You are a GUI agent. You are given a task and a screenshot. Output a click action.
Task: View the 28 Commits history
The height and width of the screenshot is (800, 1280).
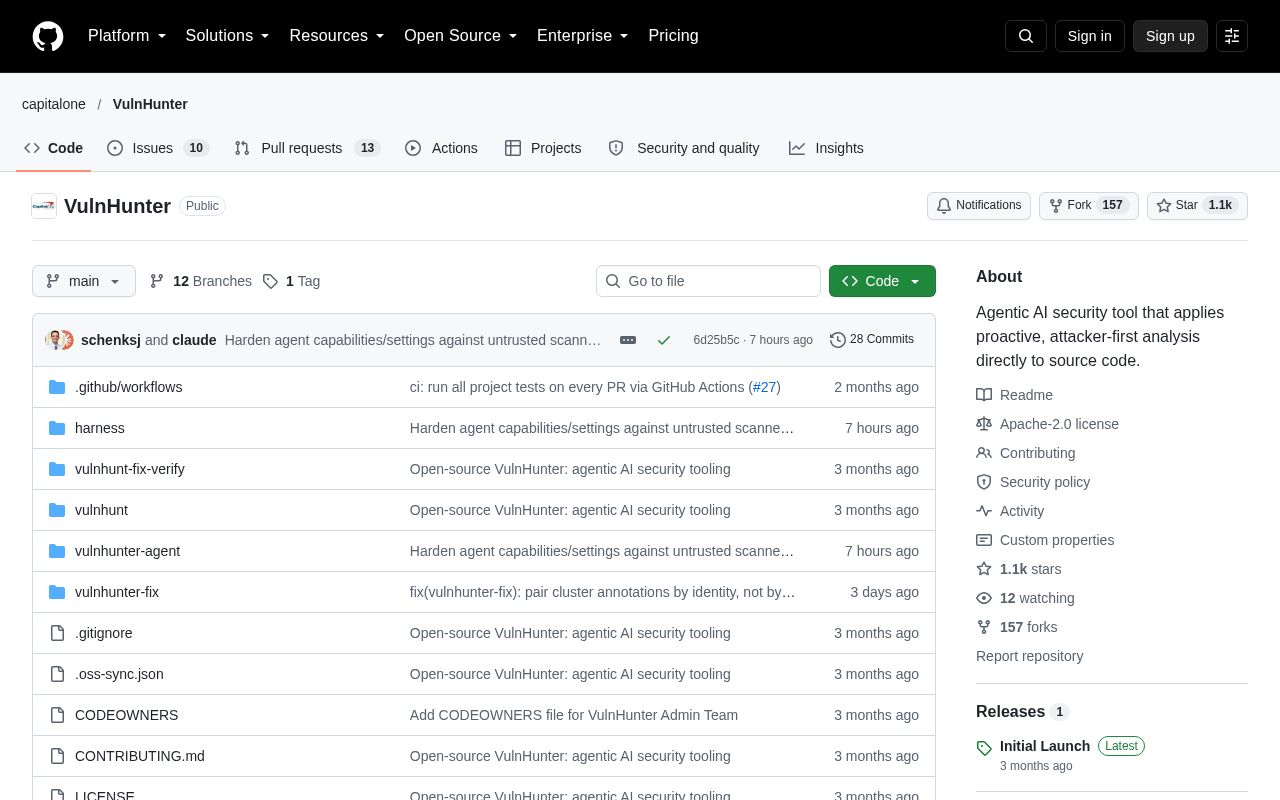(x=872, y=340)
